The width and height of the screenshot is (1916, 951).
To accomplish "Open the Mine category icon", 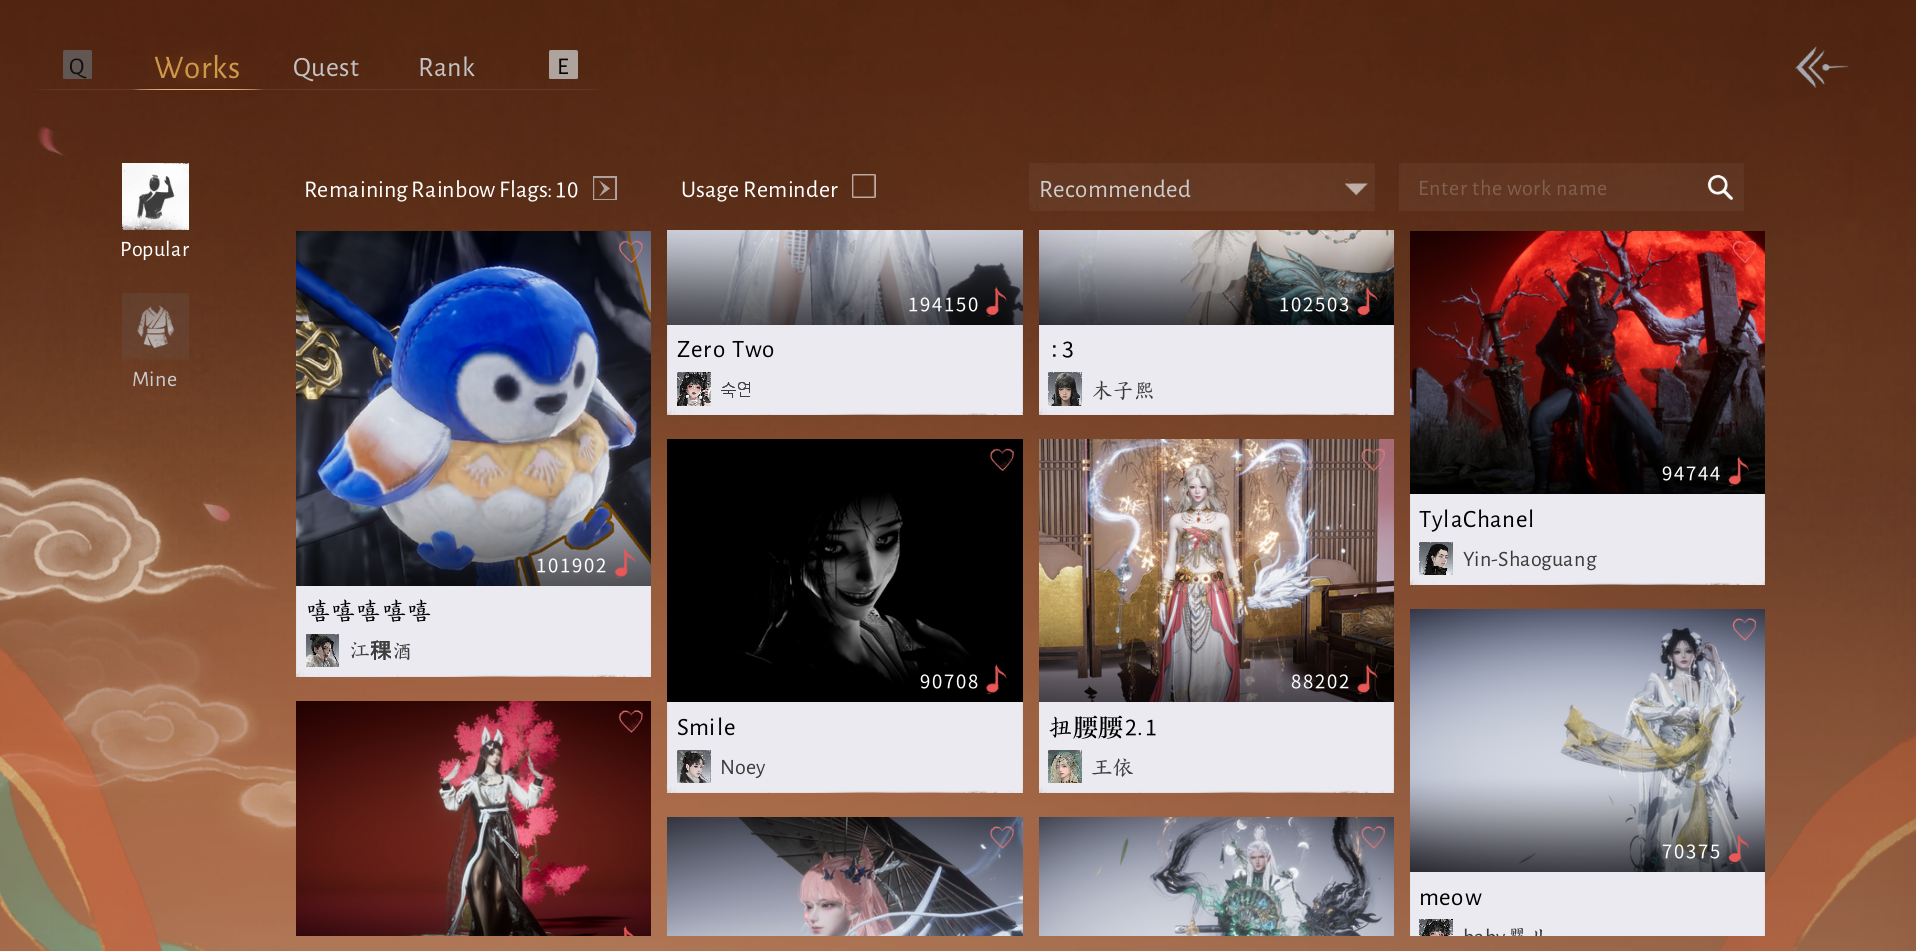I will pyautogui.click(x=155, y=326).
